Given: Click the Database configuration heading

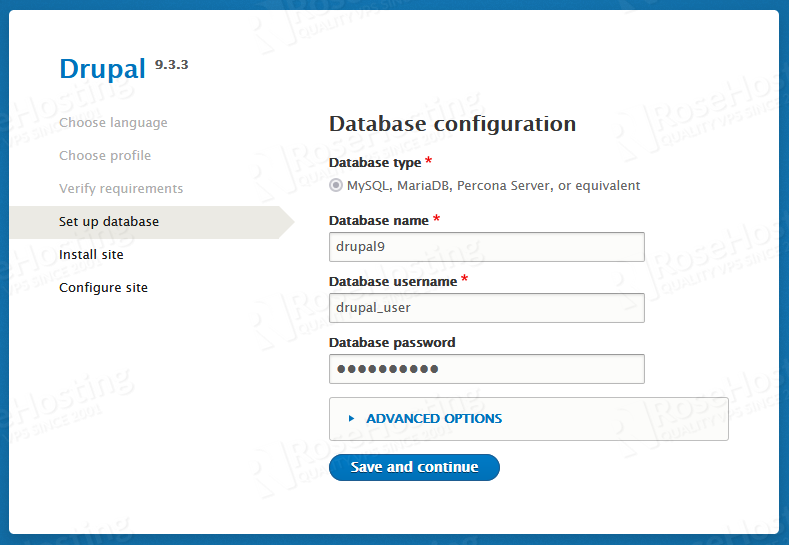Looking at the screenshot, I should click(x=452, y=124).
